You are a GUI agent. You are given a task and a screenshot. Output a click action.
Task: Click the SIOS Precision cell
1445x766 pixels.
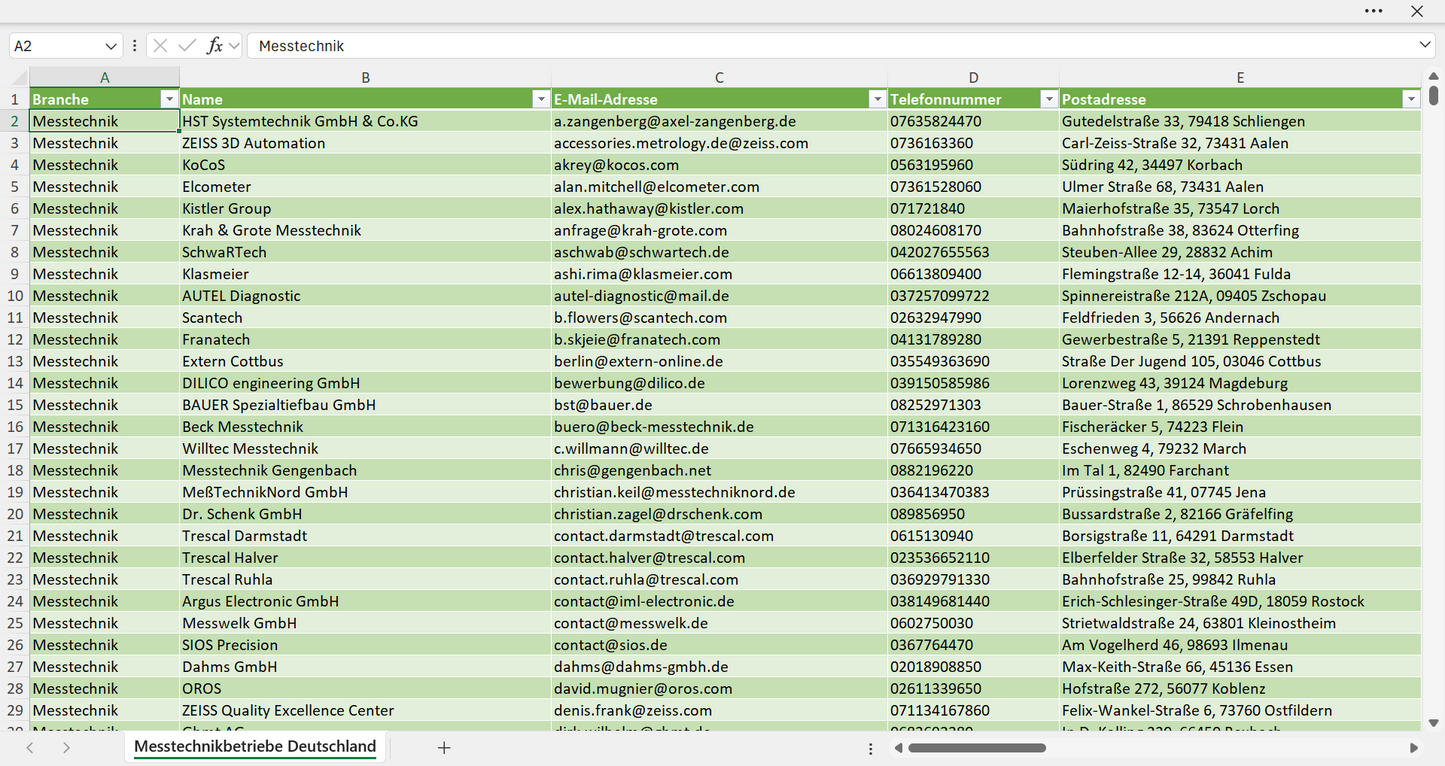click(x=366, y=645)
